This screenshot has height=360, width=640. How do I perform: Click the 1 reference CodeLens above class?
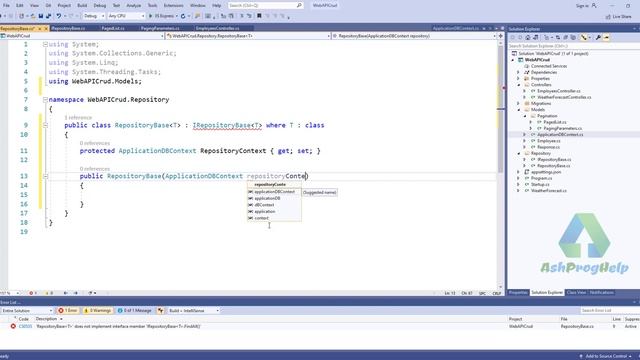(78, 118)
